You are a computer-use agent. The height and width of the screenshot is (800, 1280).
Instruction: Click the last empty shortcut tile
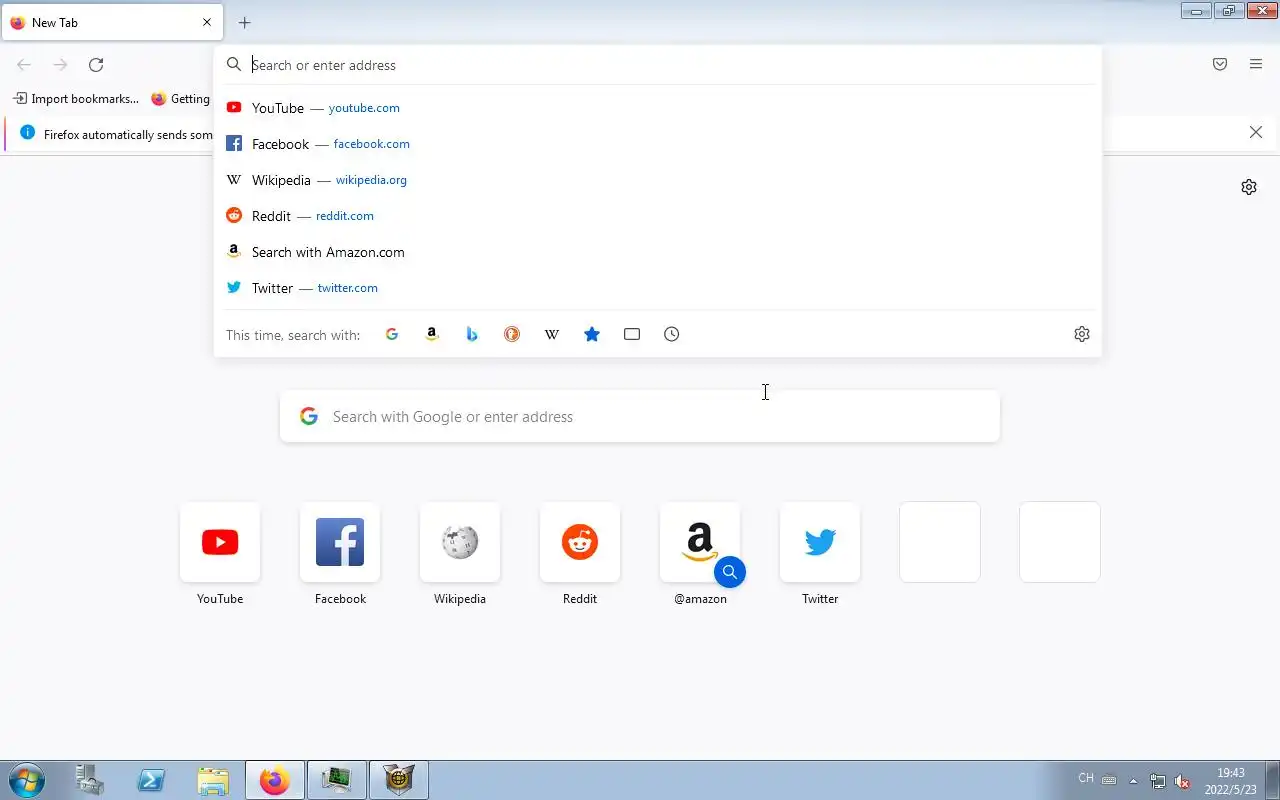[1060, 542]
